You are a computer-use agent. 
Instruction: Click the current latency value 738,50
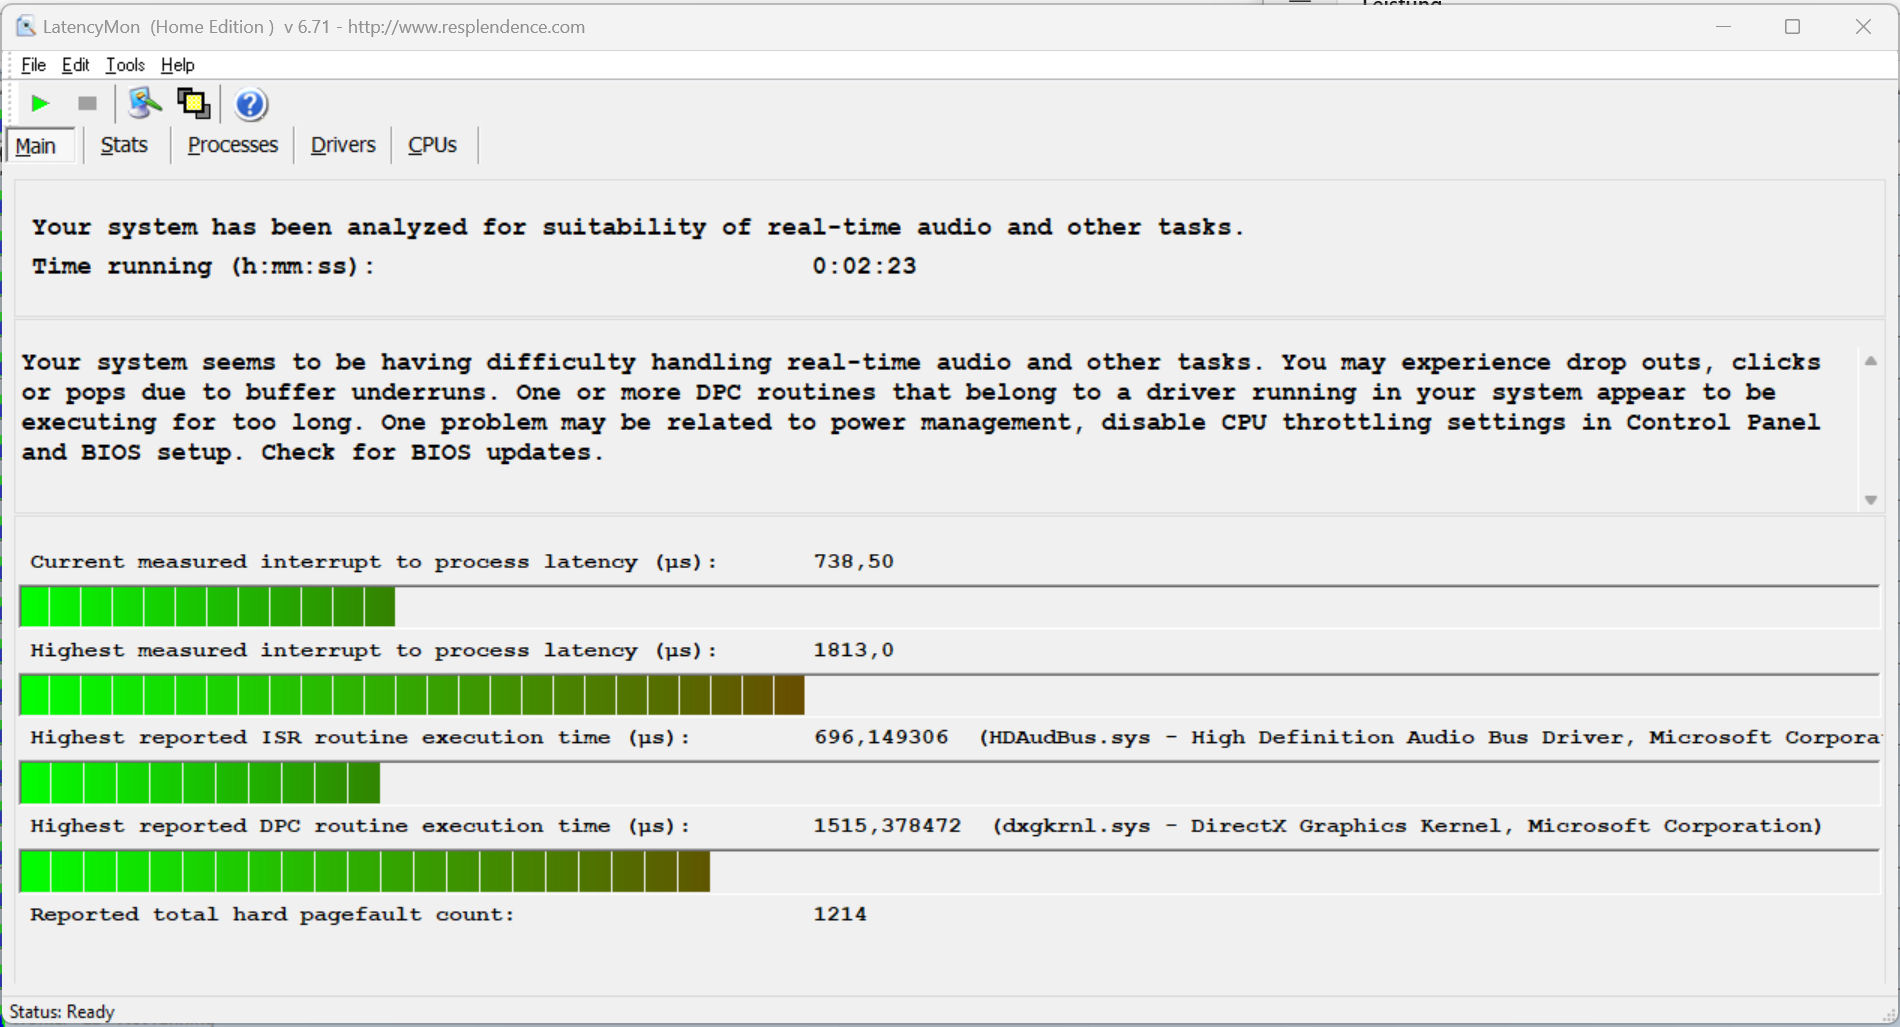[853, 562]
